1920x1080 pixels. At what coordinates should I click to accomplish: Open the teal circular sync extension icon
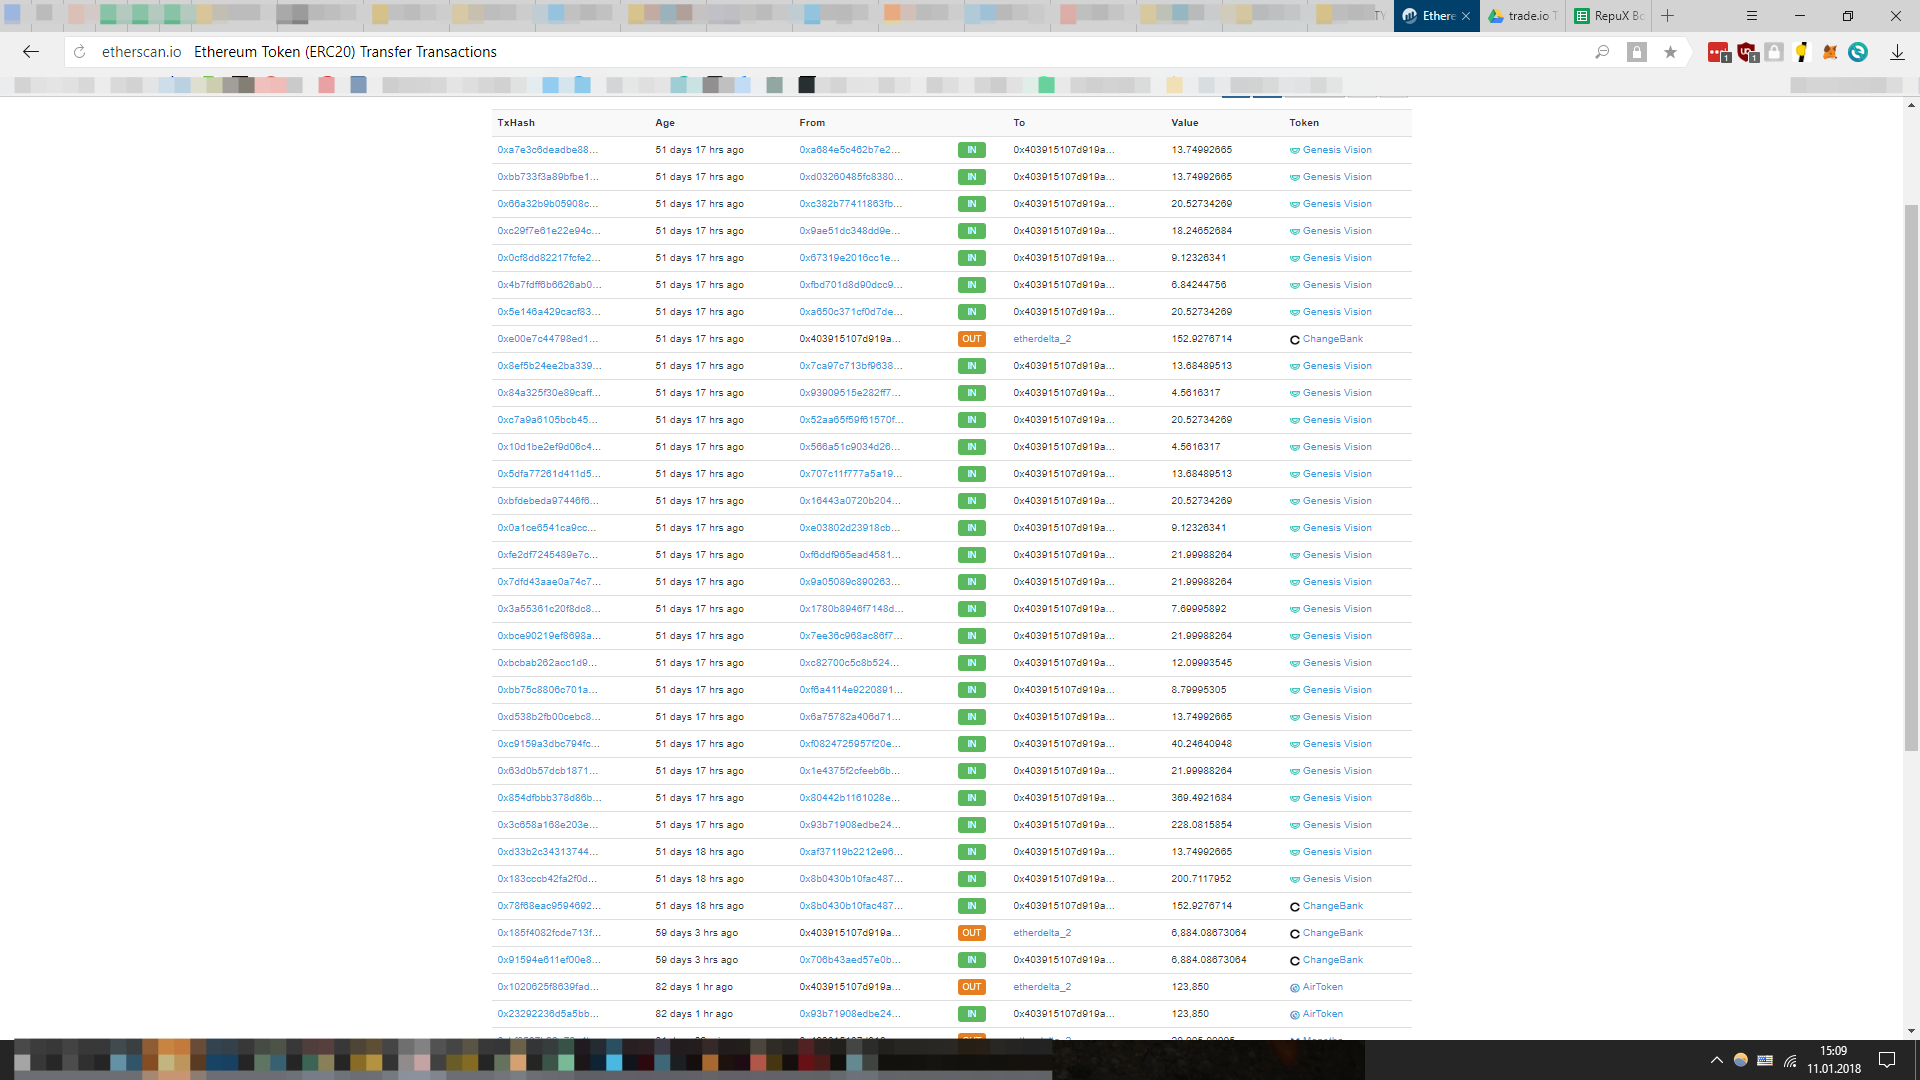pos(1858,52)
